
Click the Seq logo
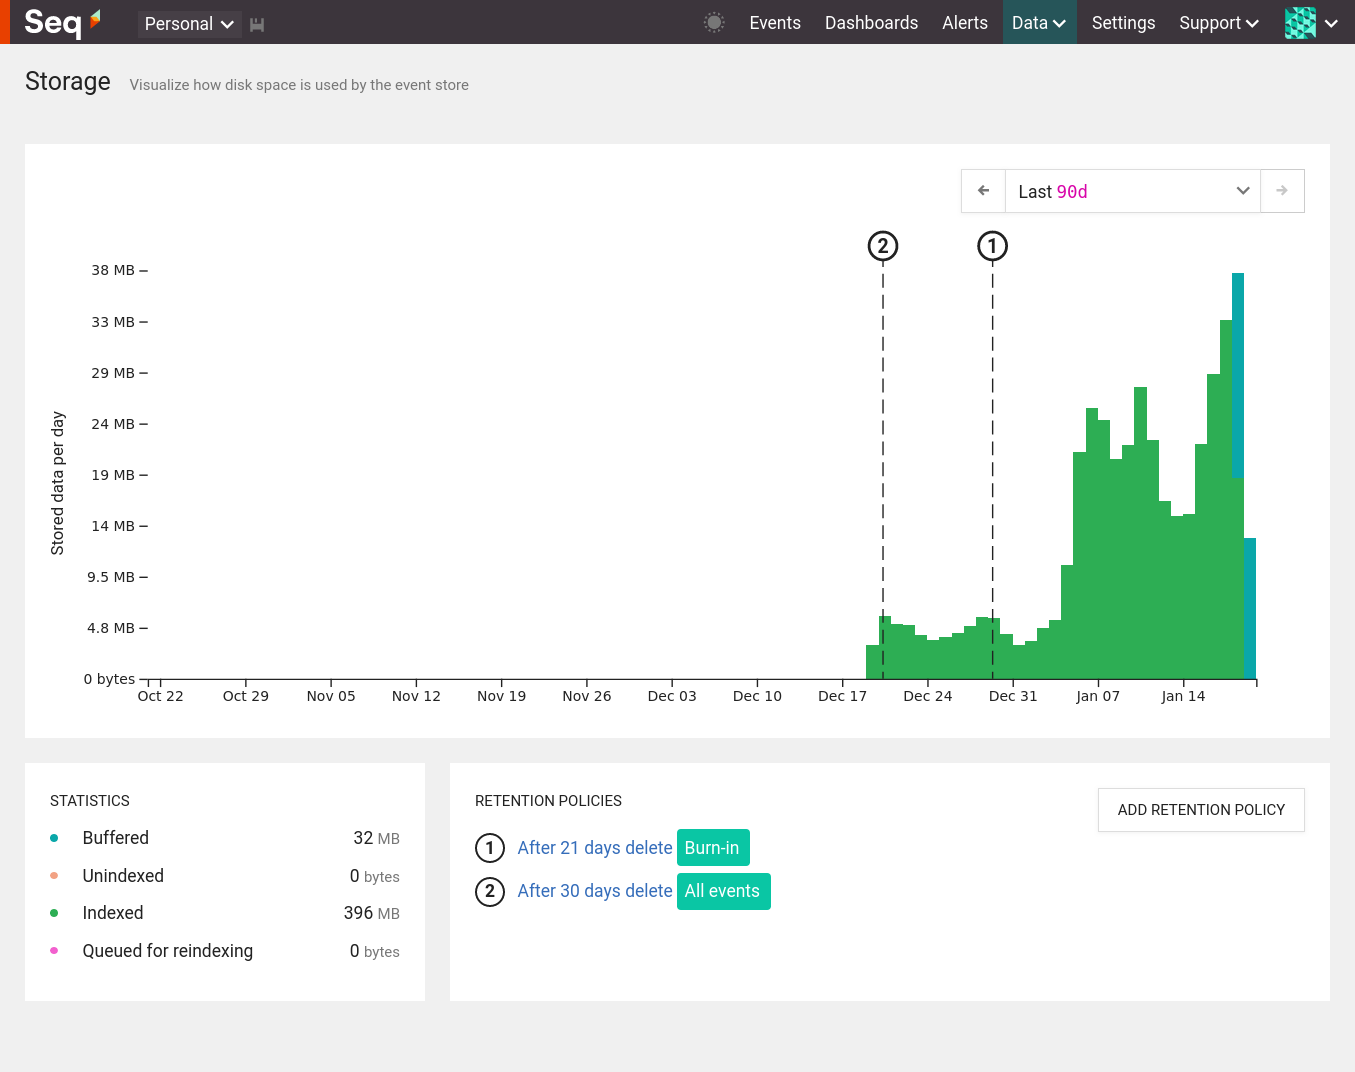point(62,22)
